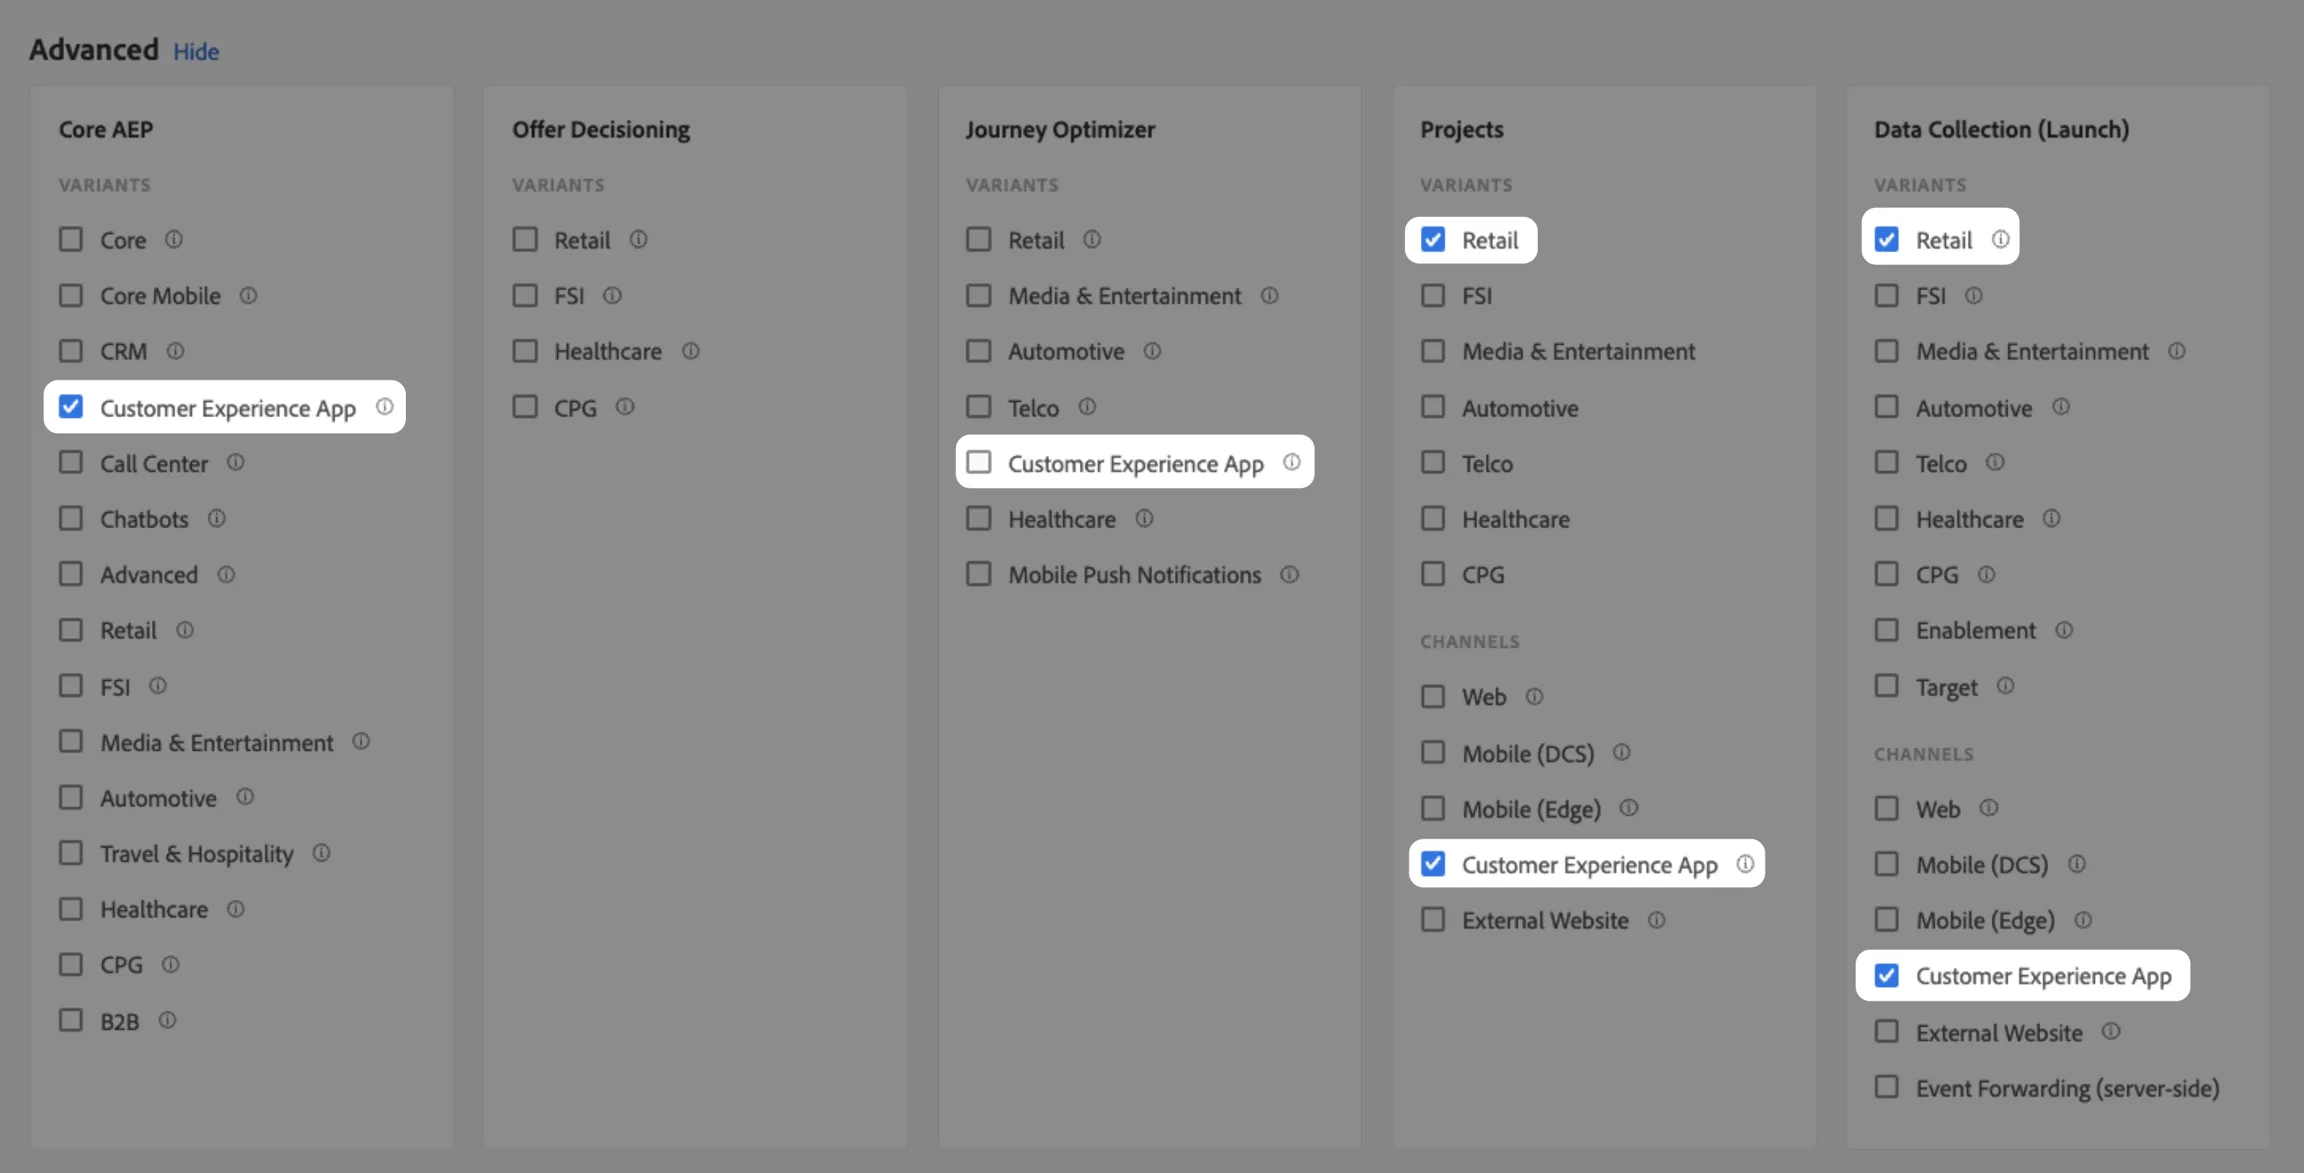Hide the Advanced section

click(x=196, y=51)
